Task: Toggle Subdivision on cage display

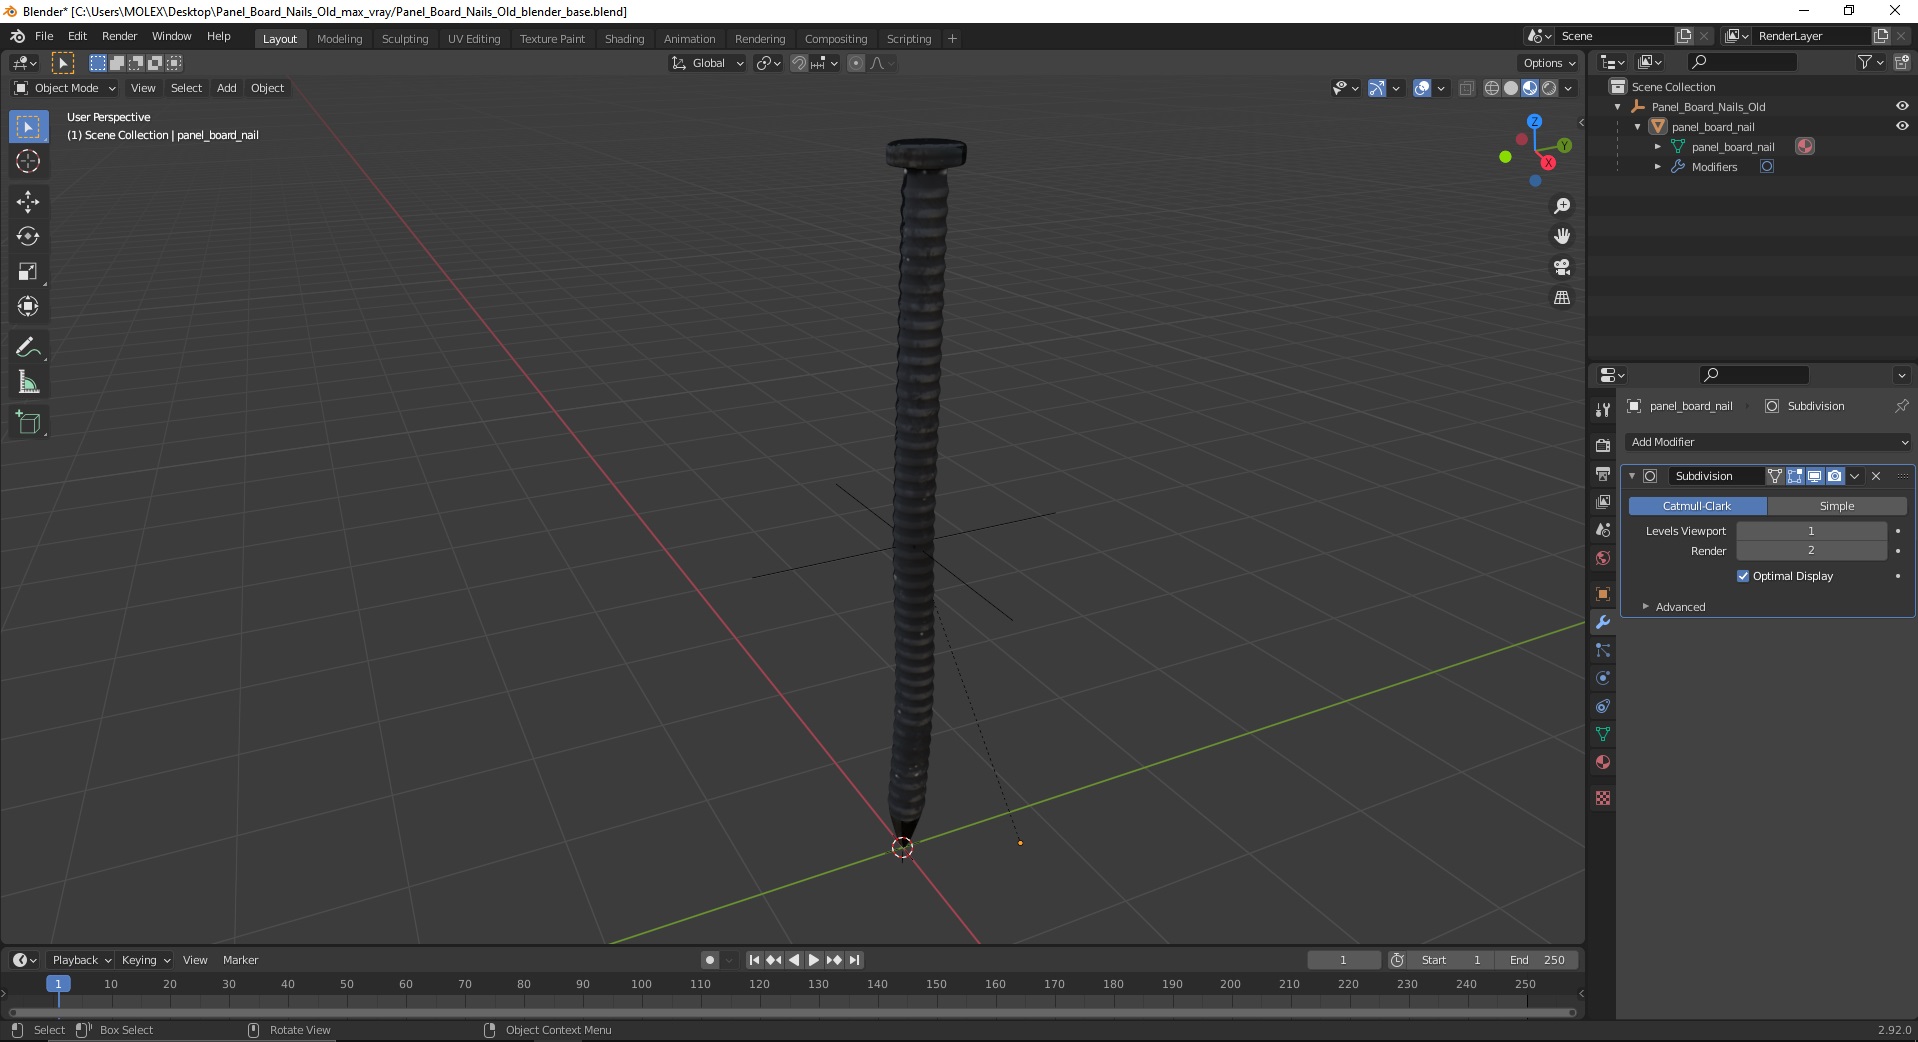Action: click(x=1775, y=476)
